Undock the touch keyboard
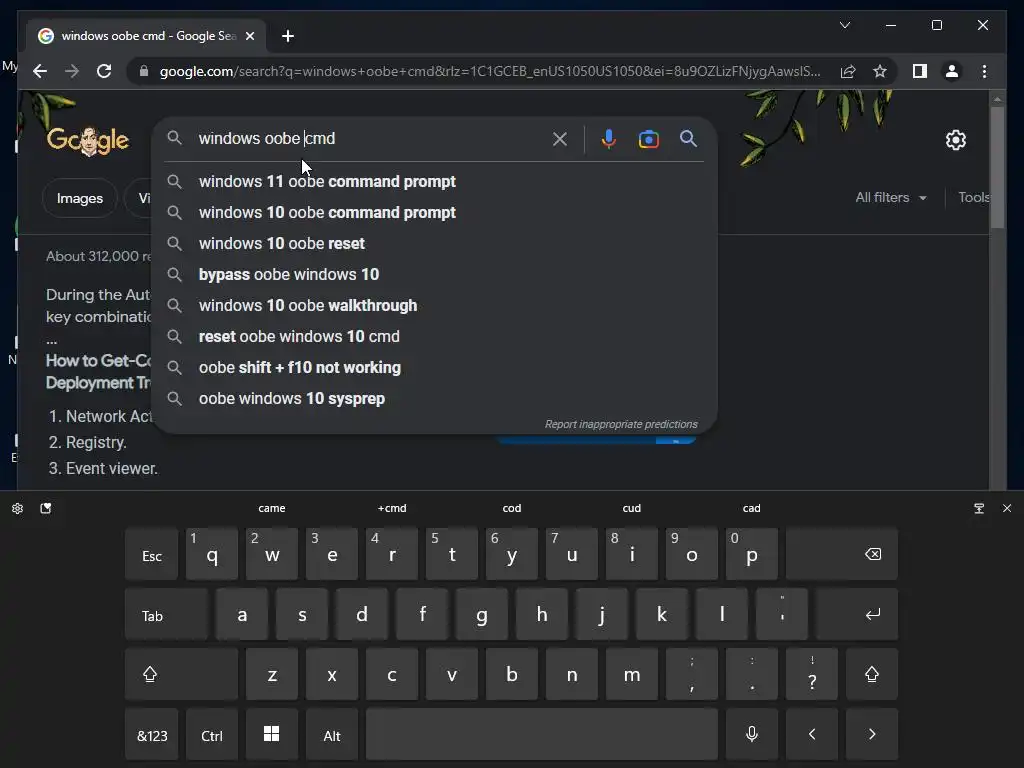Screen dimensions: 1024x768 pos(979,508)
